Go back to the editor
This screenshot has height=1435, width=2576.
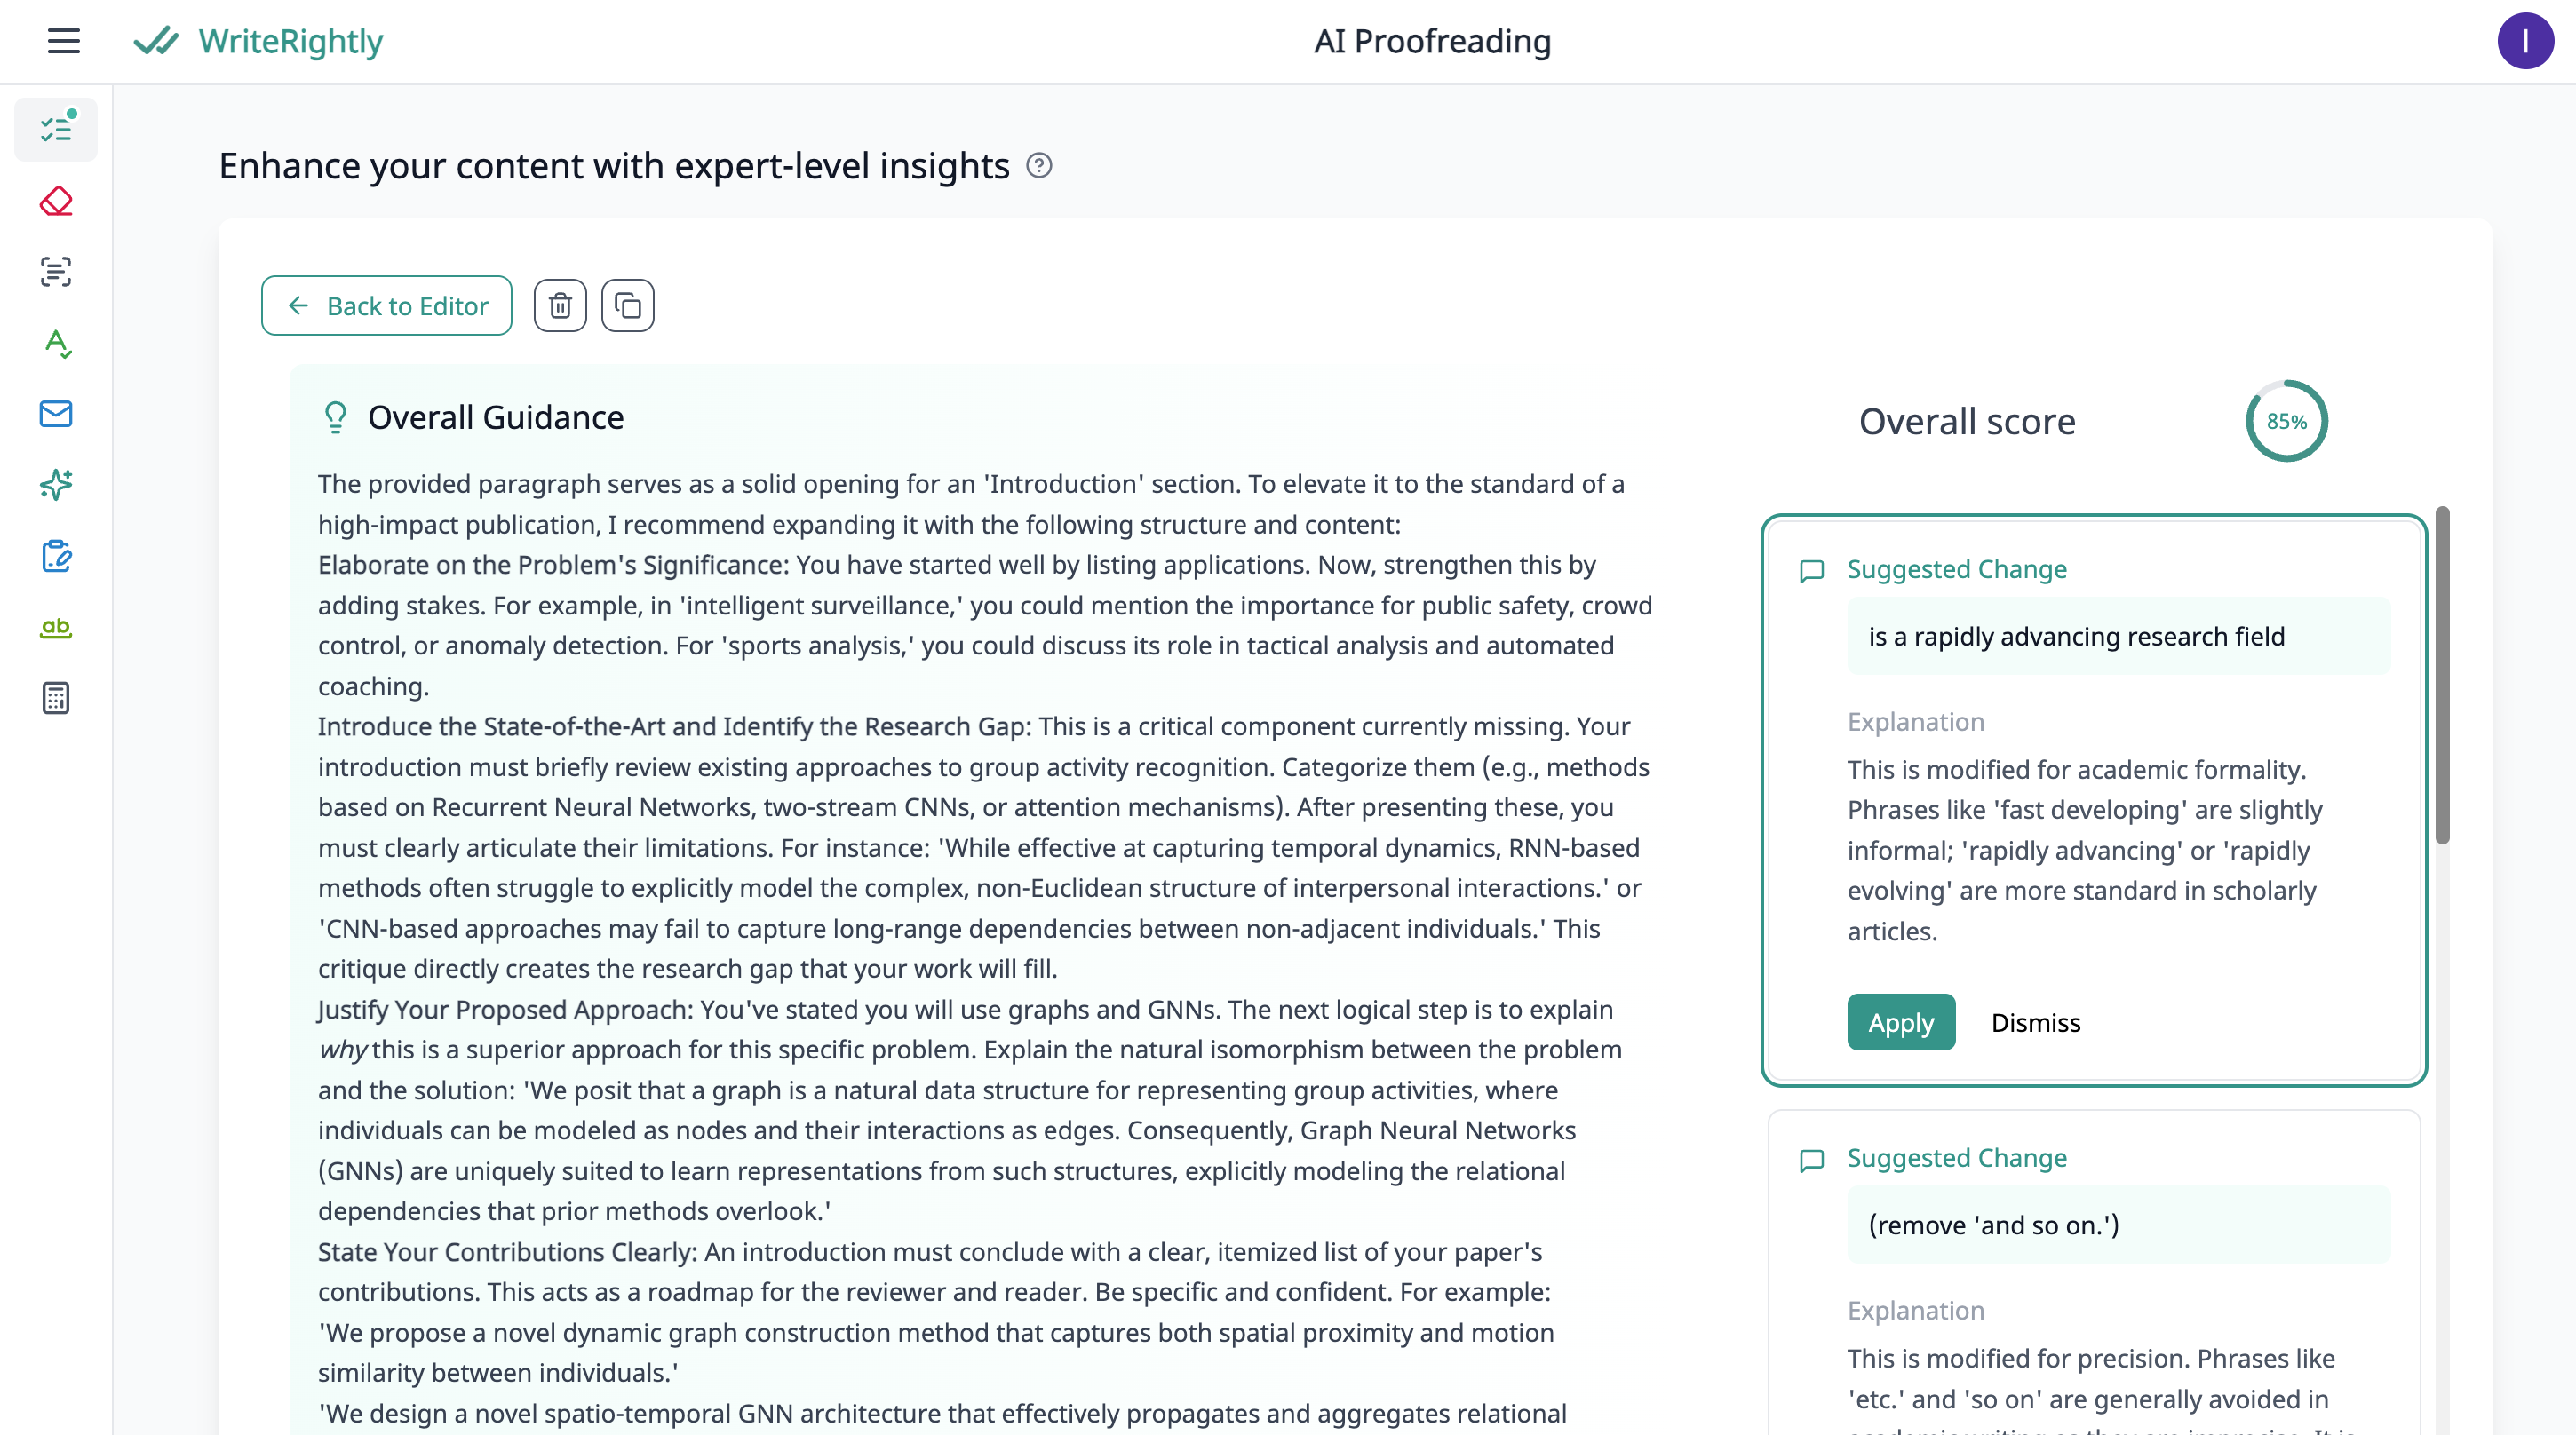(x=387, y=306)
